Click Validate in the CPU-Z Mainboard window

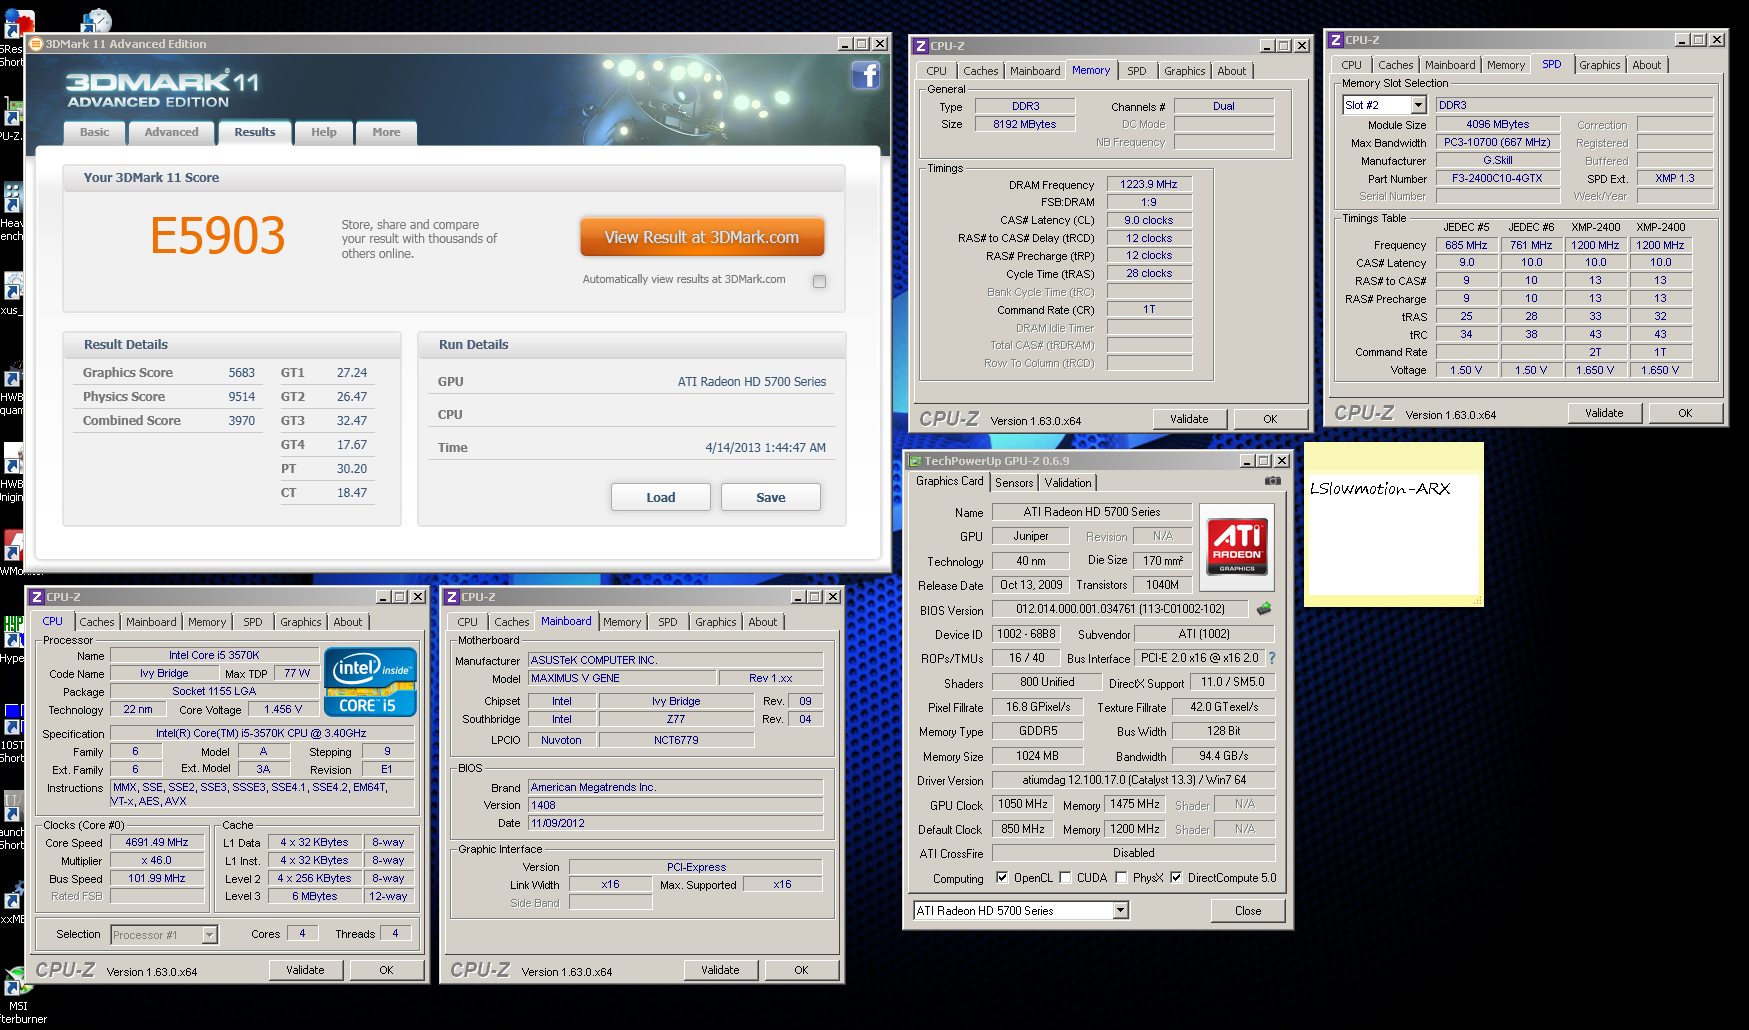pos(720,970)
